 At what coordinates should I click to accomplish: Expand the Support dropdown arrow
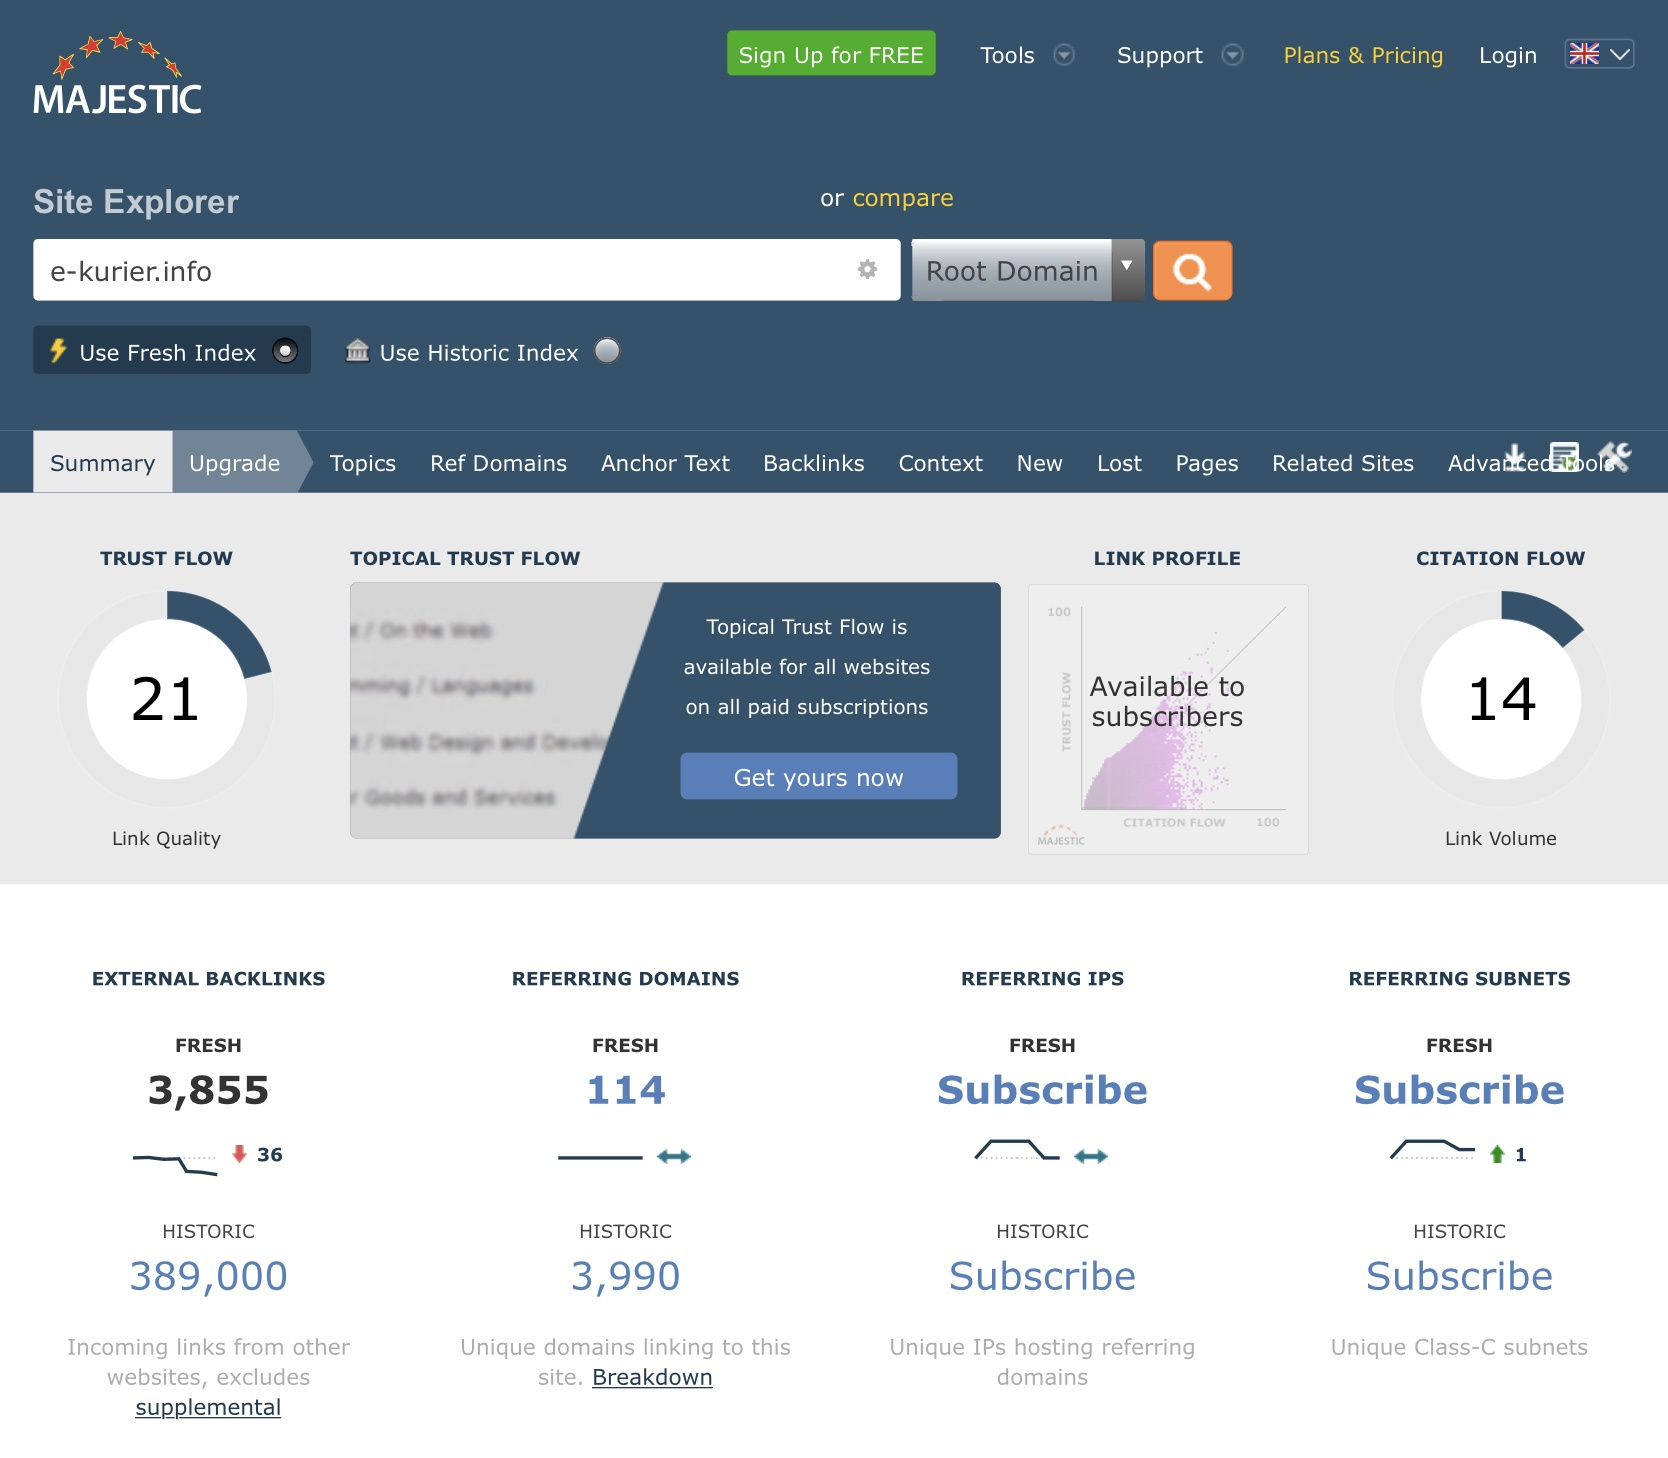click(1233, 55)
